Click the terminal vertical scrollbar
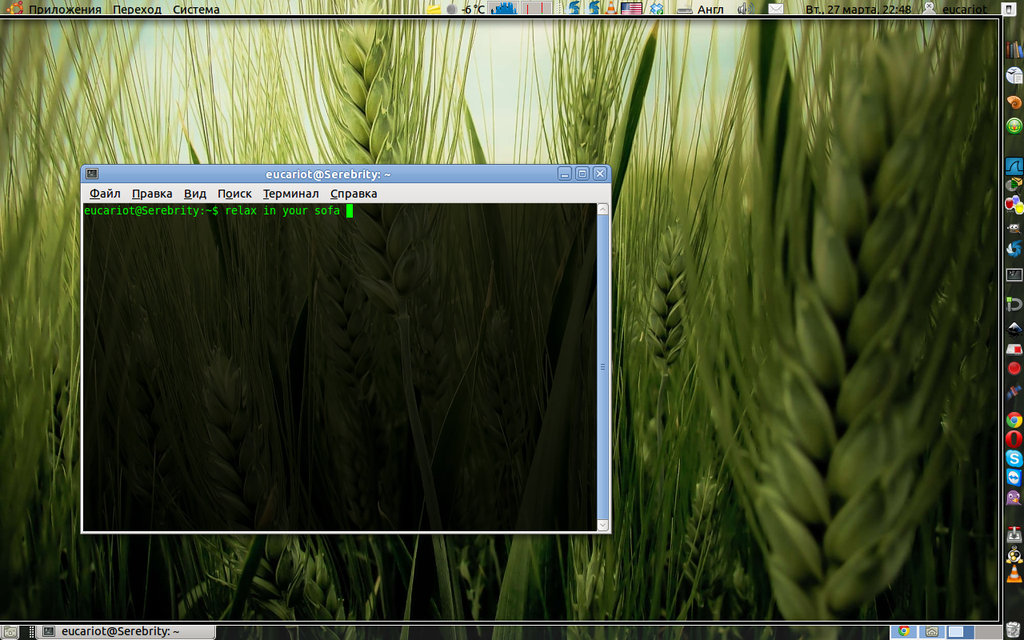Screen dimensions: 1024x640 point(603,367)
